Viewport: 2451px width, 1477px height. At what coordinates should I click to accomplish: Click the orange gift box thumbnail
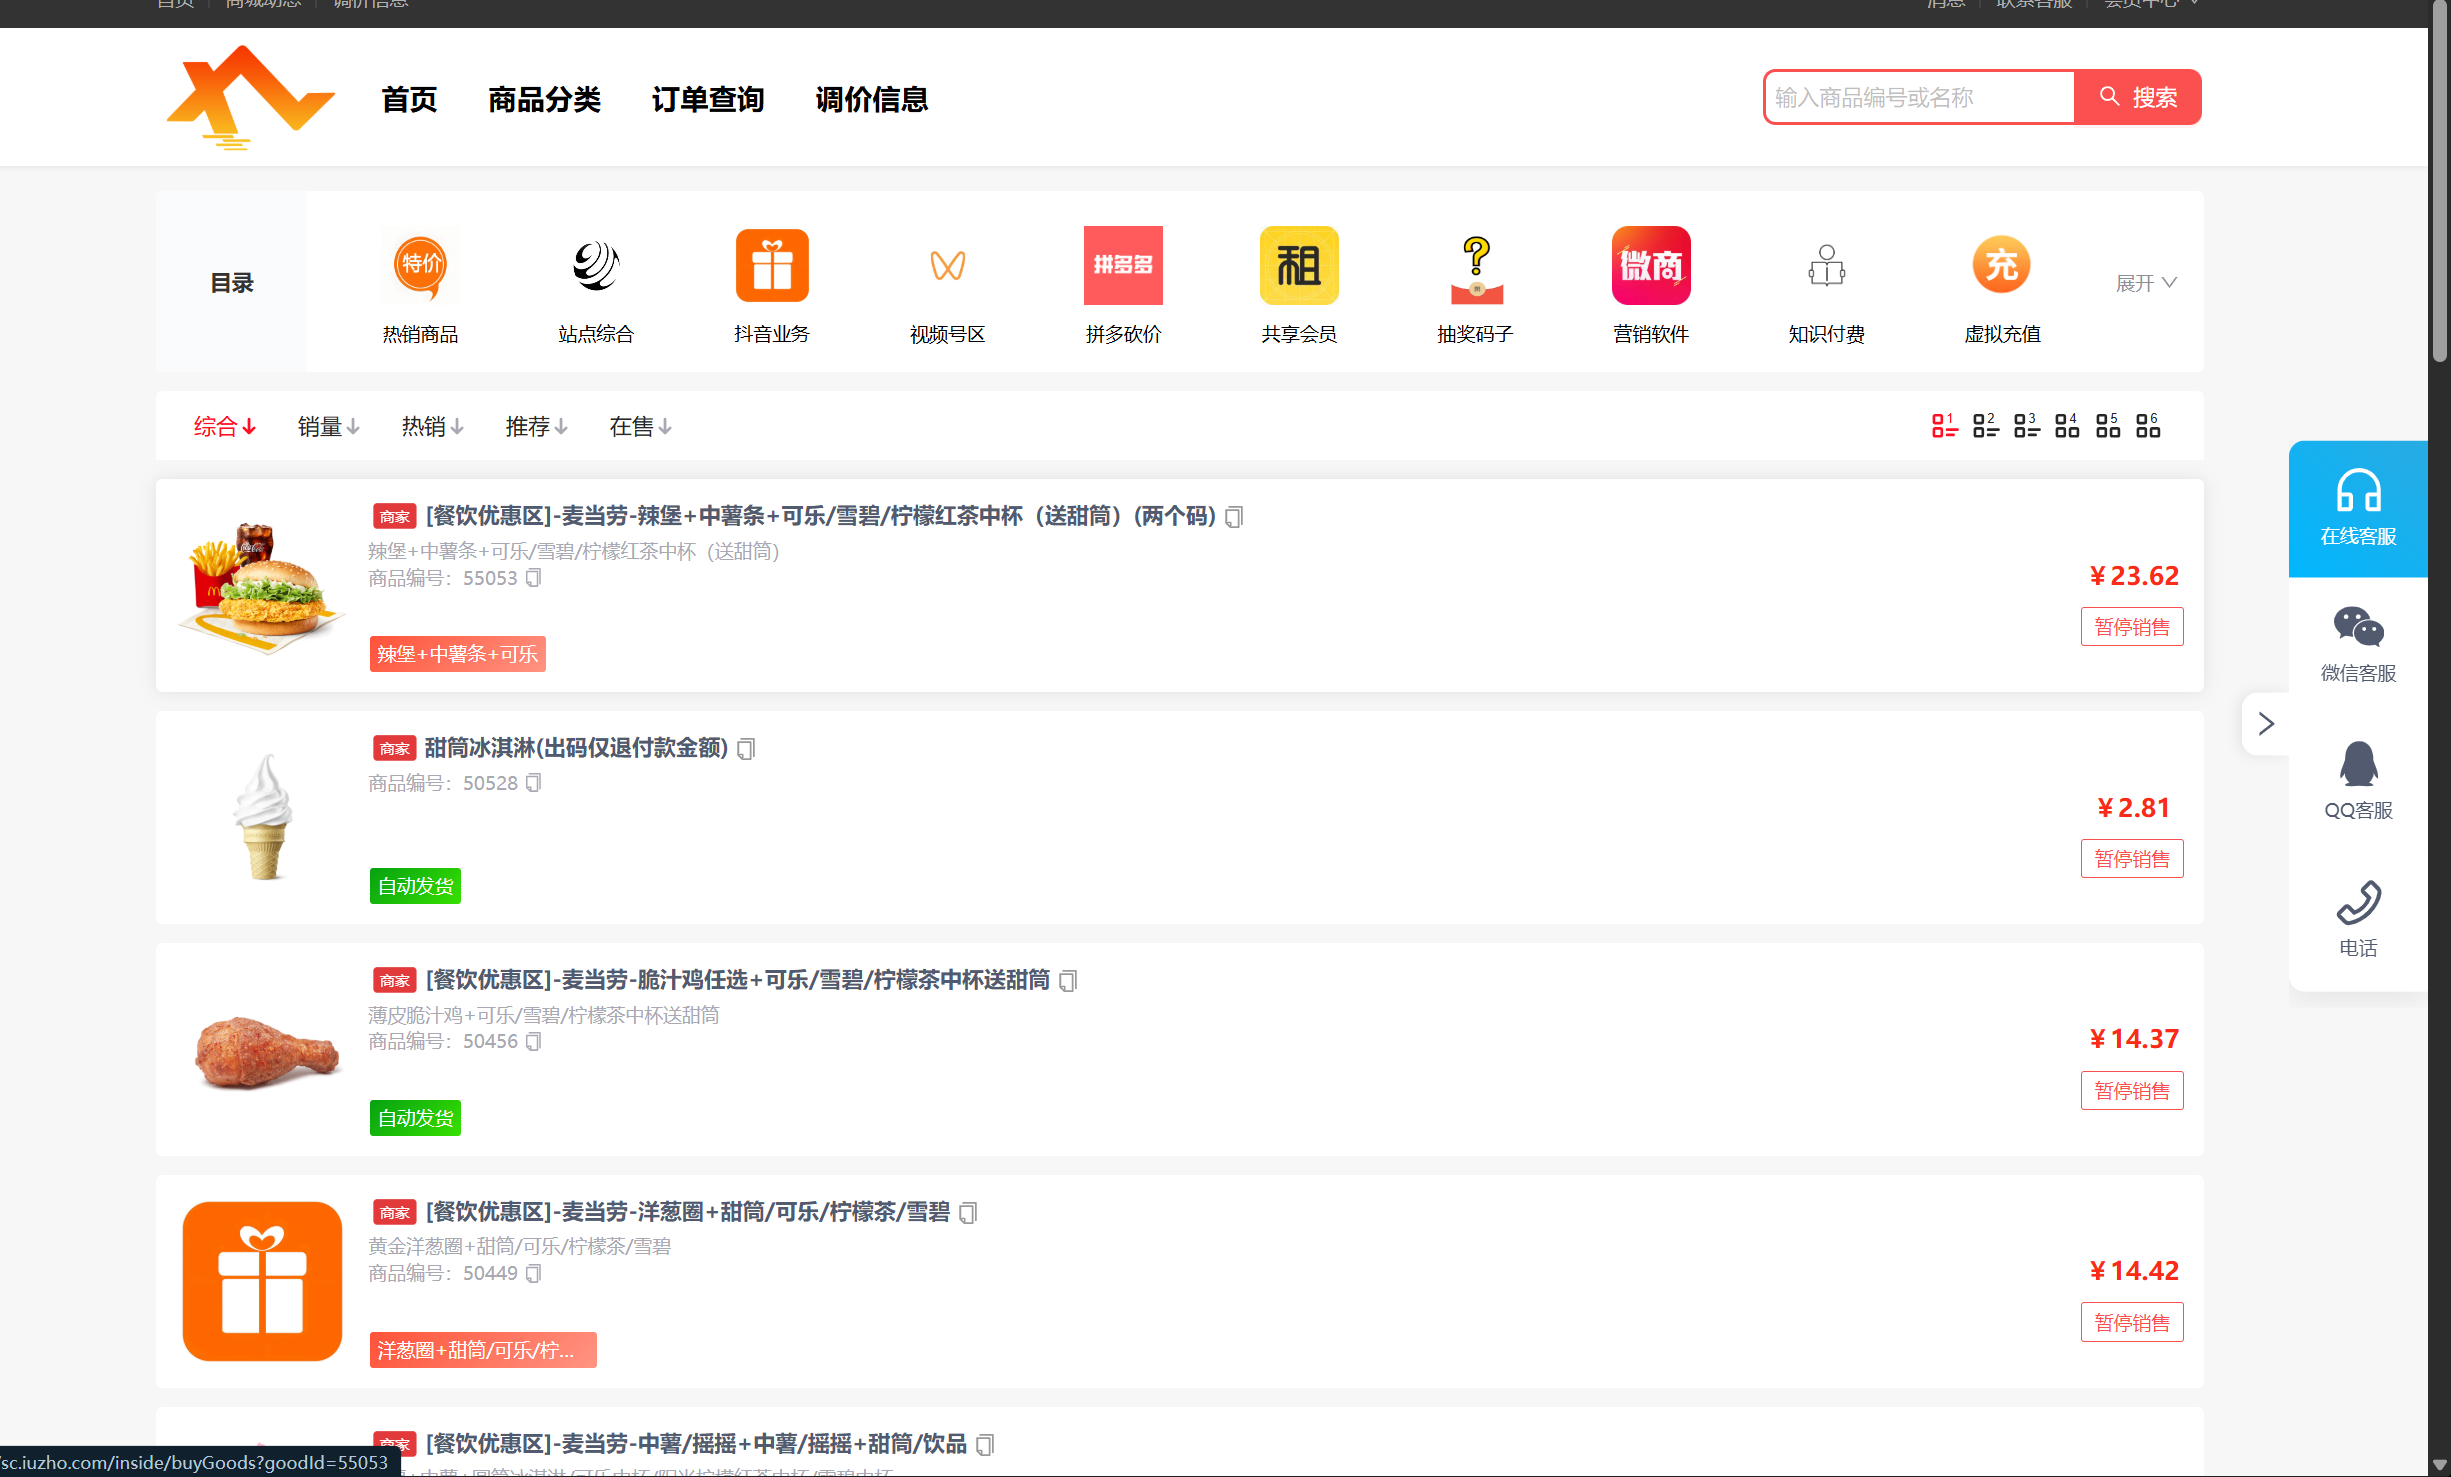tap(263, 1281)
